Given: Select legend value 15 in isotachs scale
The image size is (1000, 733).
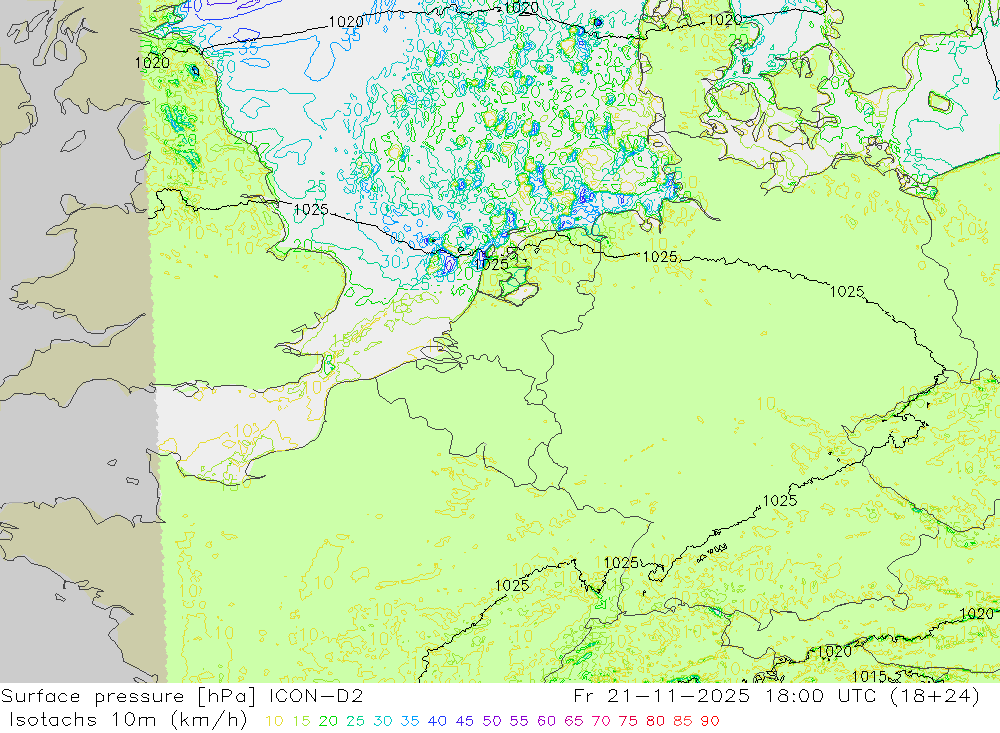Looking at the screenshot, I should point(302,721).
